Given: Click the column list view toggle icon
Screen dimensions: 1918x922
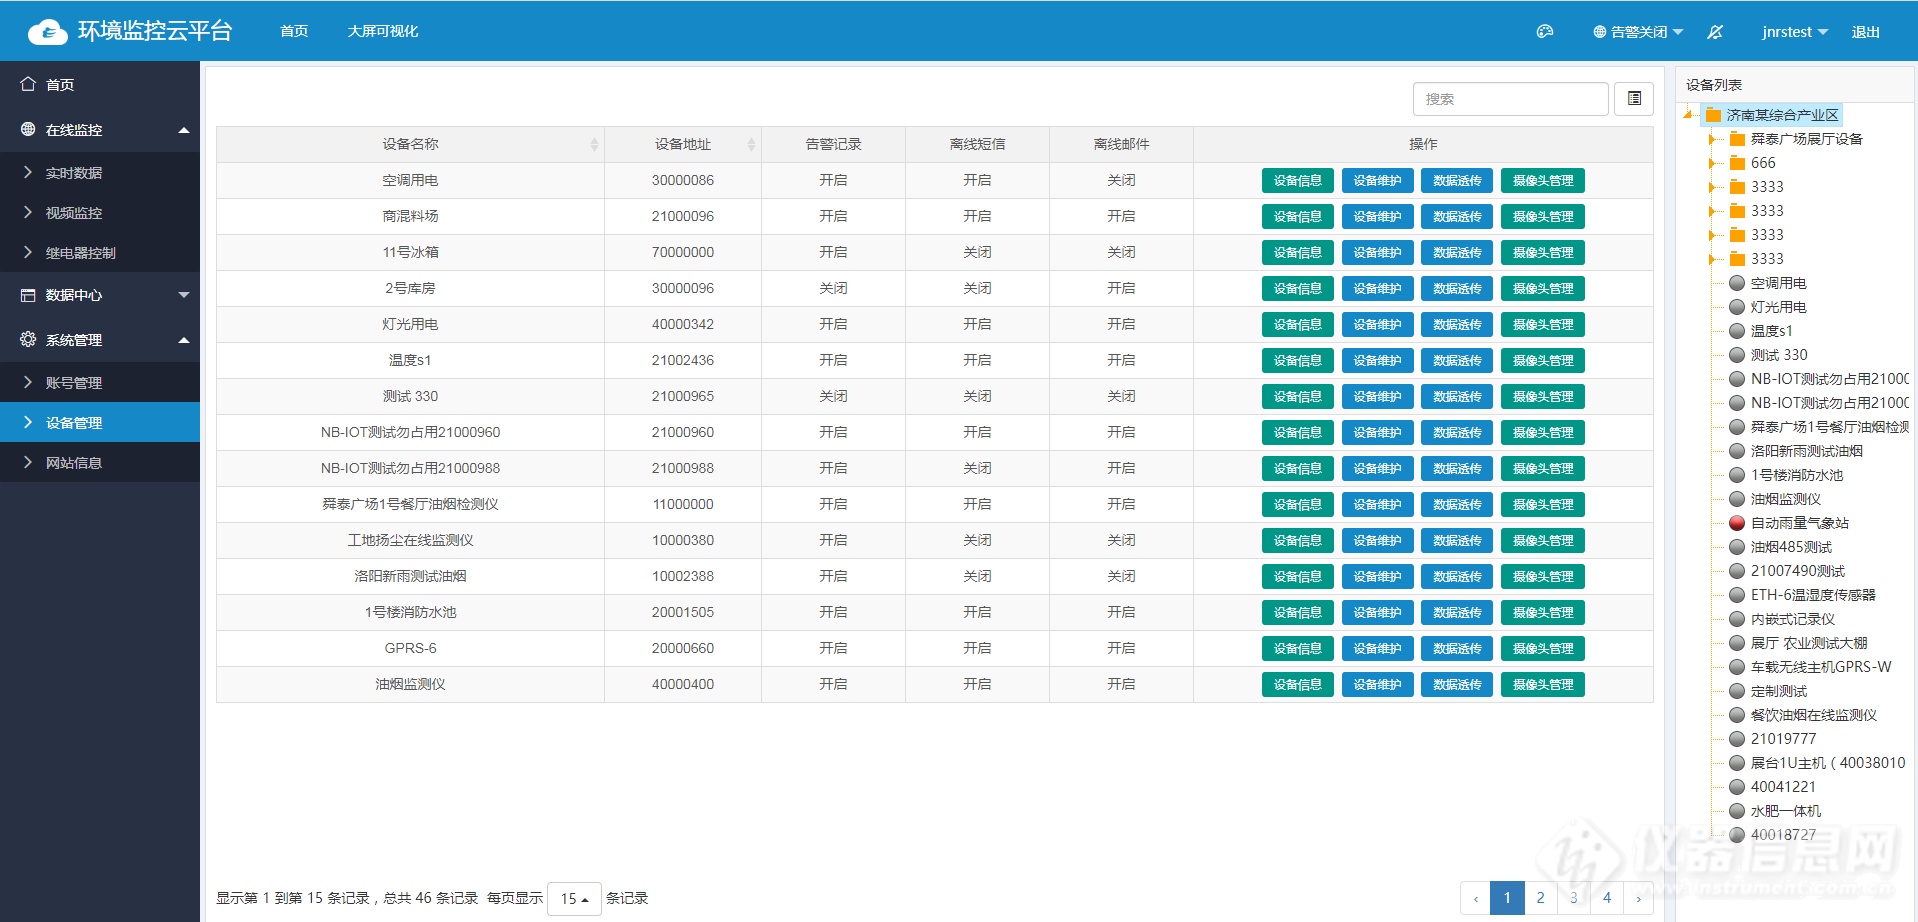Looking at the screenshot, I should click(x=1634, y=99).
